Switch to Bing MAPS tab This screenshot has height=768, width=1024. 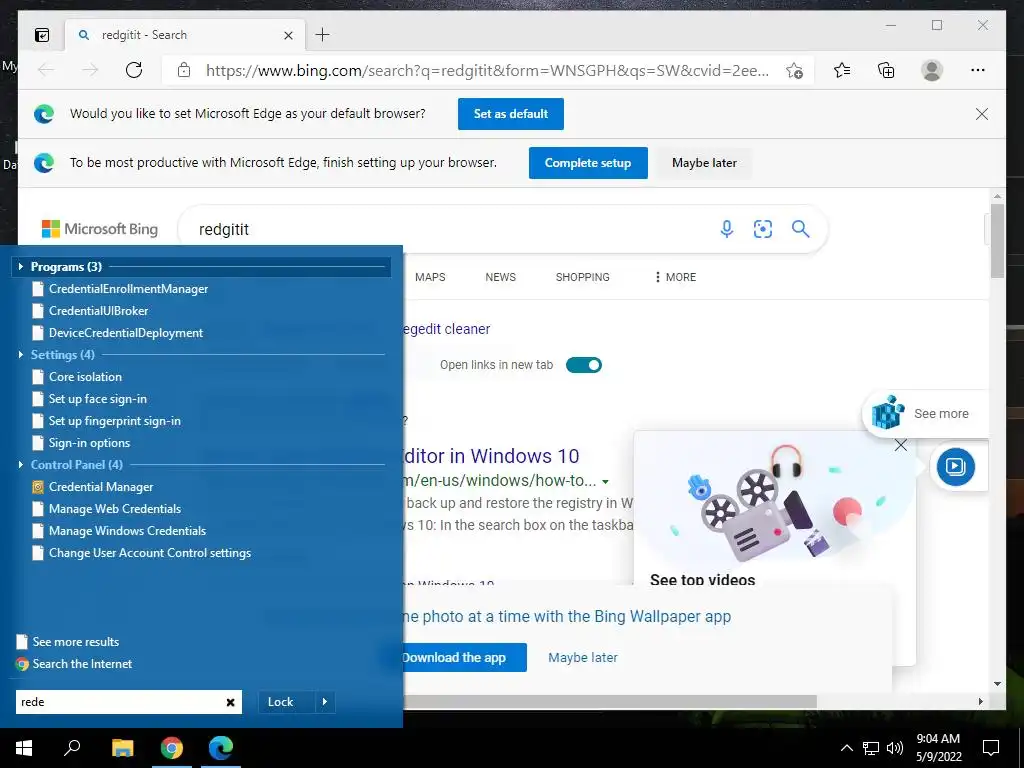(x=430, y=277)
